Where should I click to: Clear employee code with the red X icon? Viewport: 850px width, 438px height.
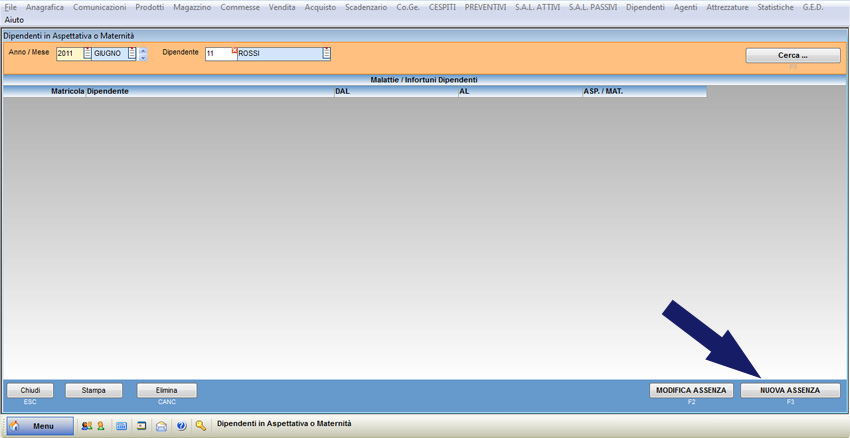pos(234,50)
